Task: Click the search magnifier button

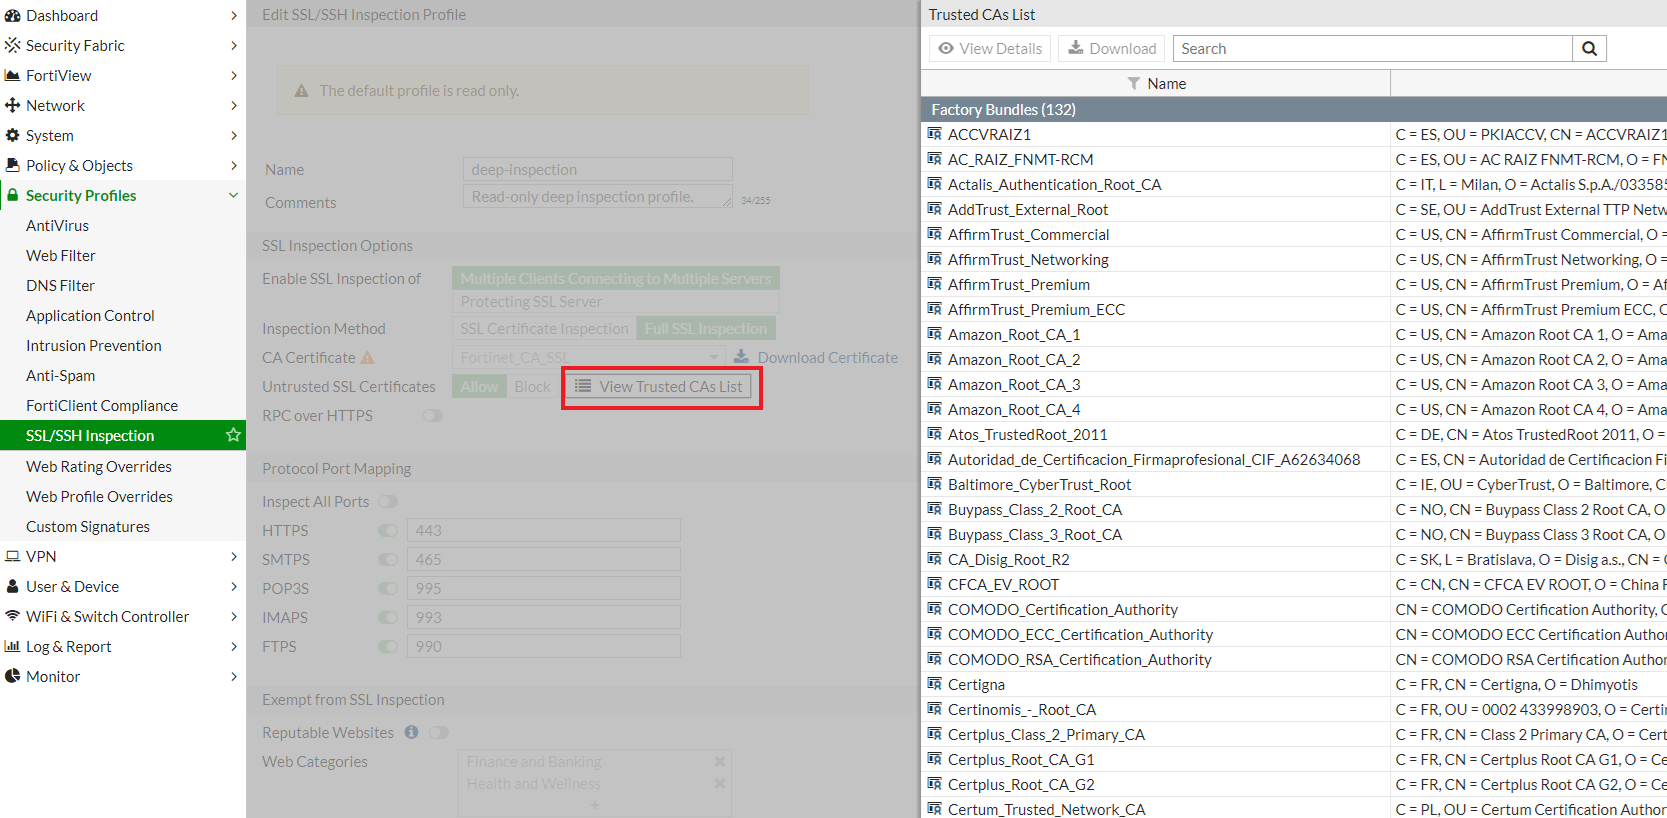Action: tap(1589, 49)
